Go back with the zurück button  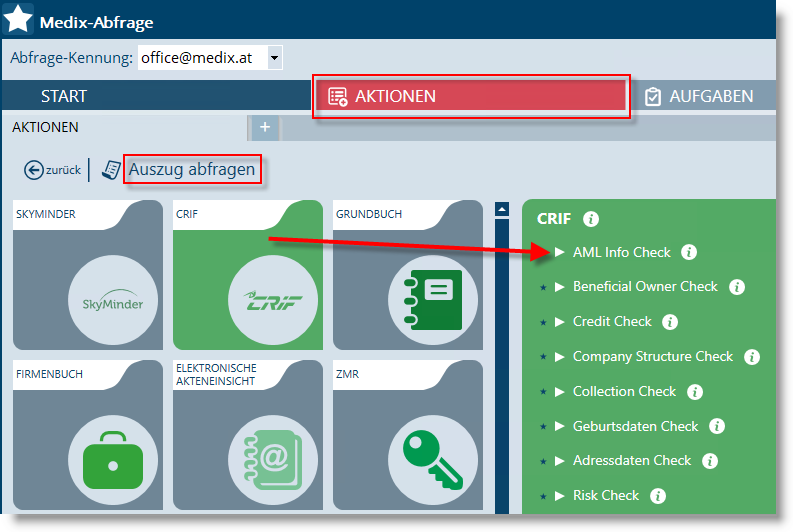tap(53, 170)
